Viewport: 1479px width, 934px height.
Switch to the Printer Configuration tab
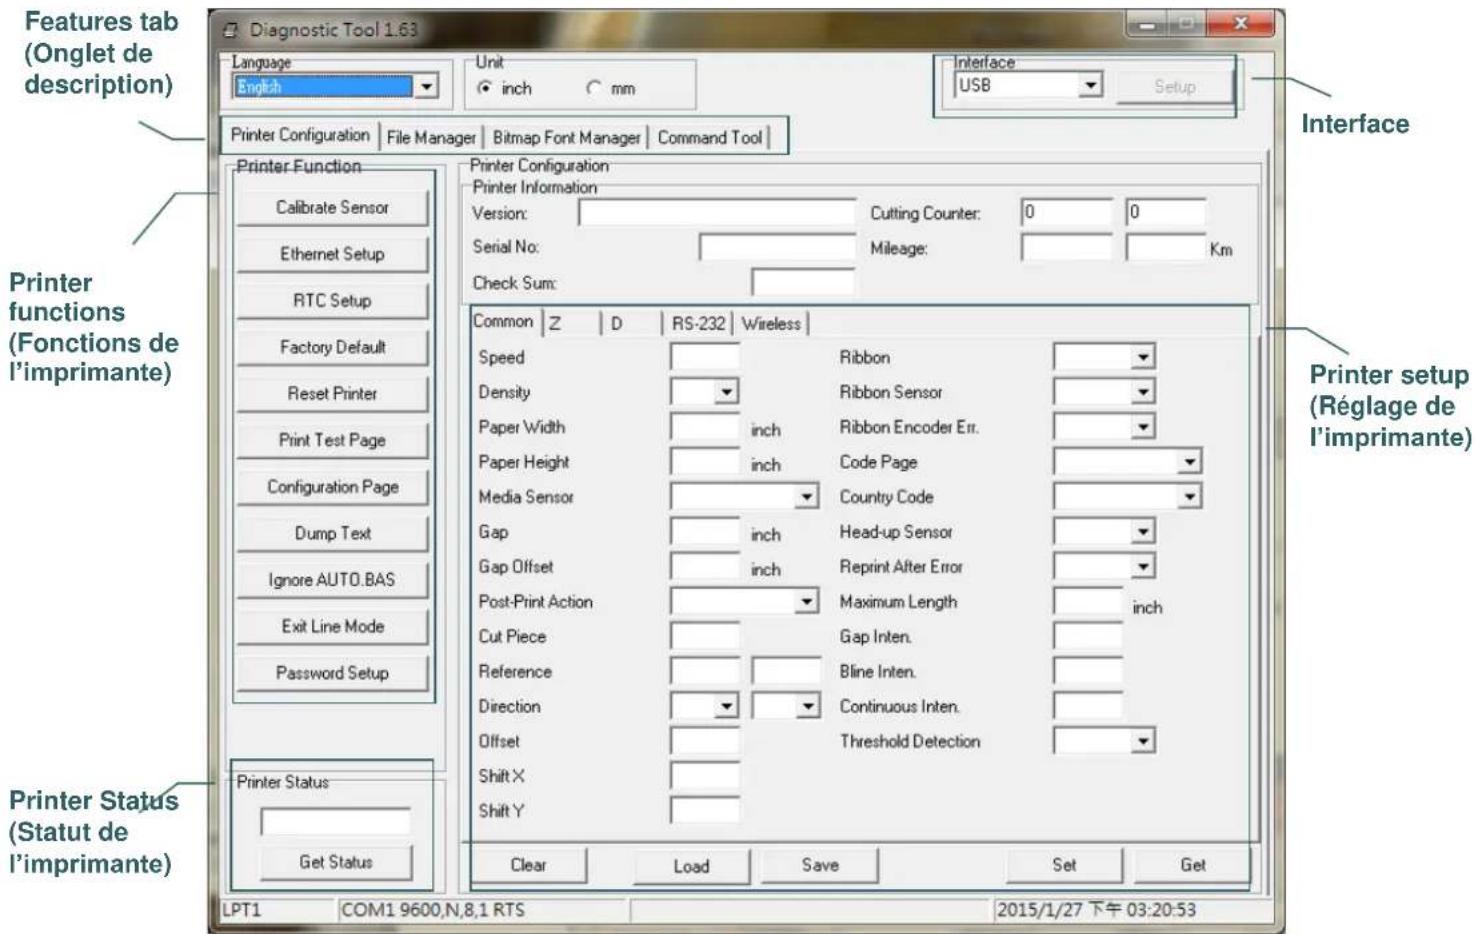[x=300, y=135]
